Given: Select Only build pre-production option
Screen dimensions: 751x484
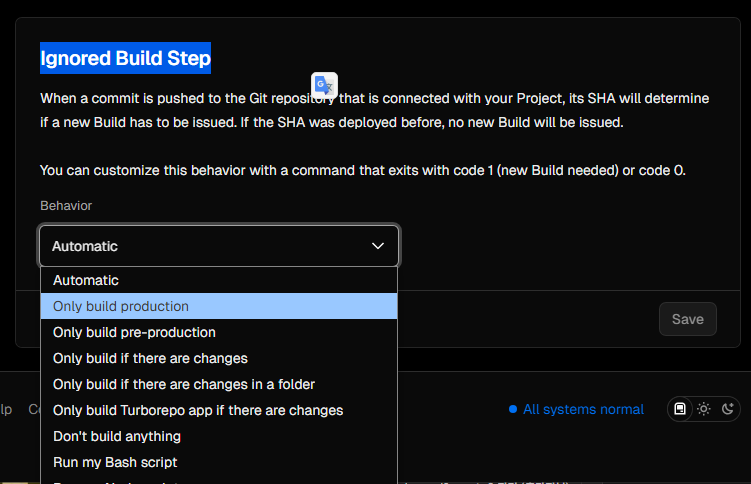Looking at the screenshot, I should pos(219,332).
